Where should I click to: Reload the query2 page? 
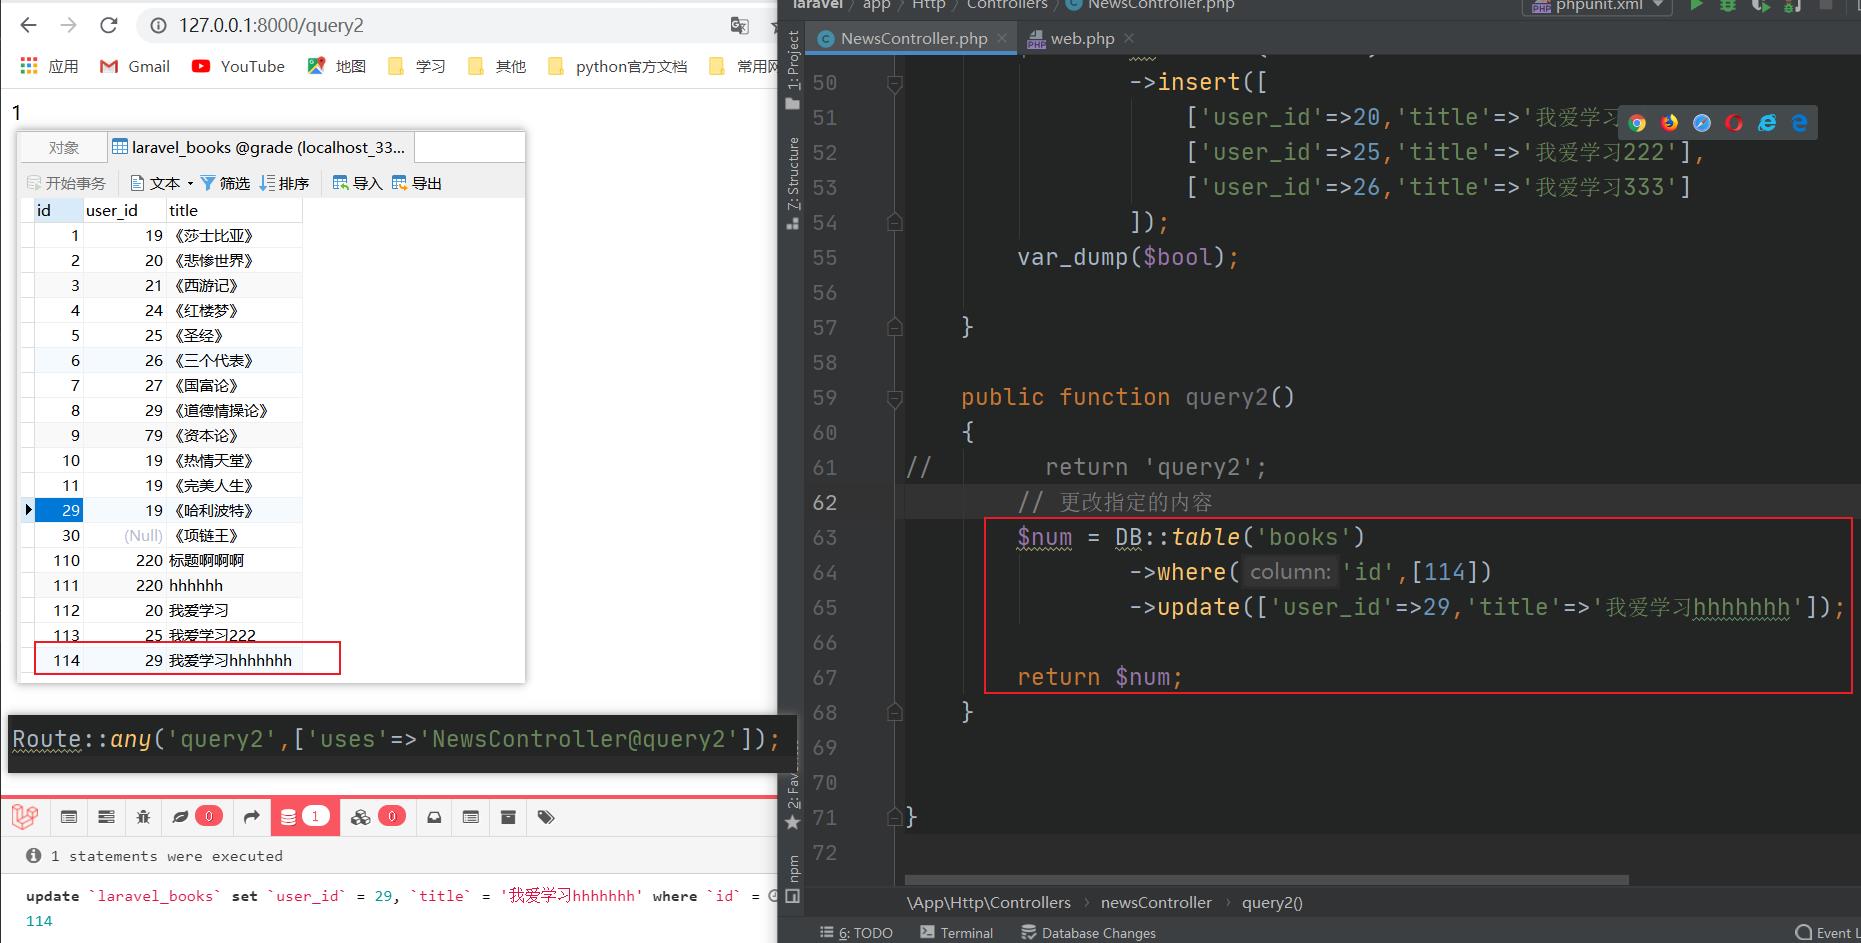109,25
